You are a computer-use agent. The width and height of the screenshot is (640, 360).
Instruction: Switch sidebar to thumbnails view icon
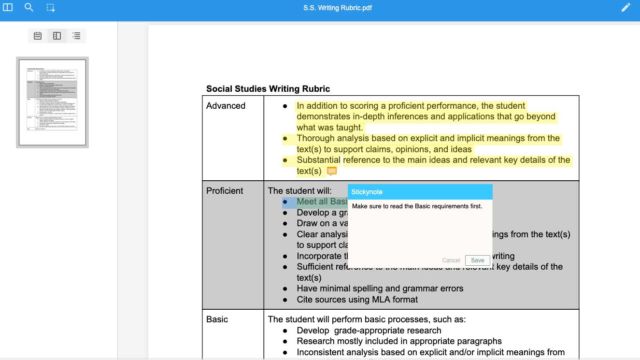coord(38,36)
